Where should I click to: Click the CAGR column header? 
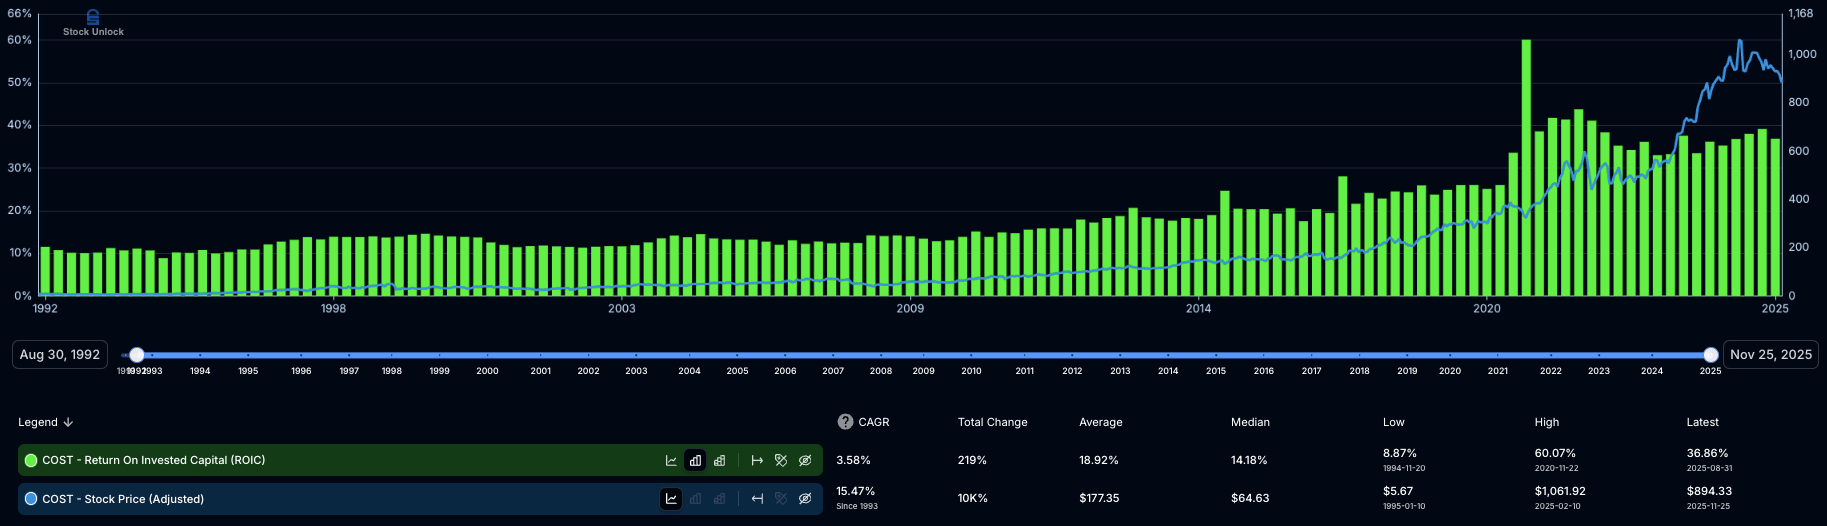874,422
